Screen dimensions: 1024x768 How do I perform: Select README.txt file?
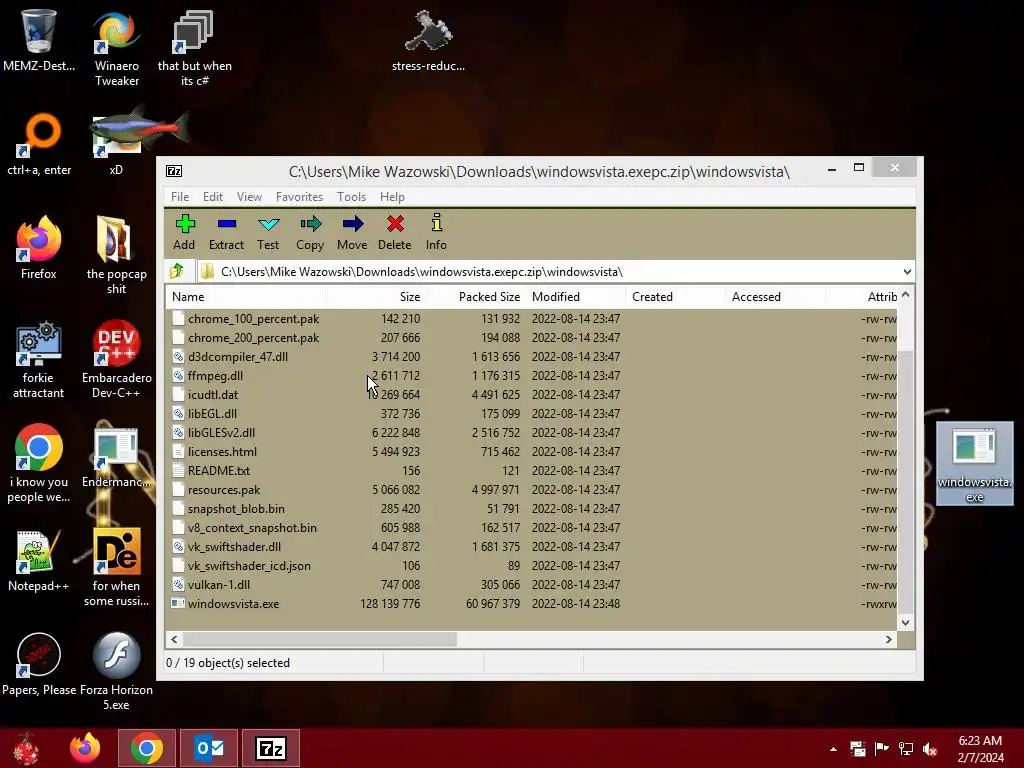219,470
